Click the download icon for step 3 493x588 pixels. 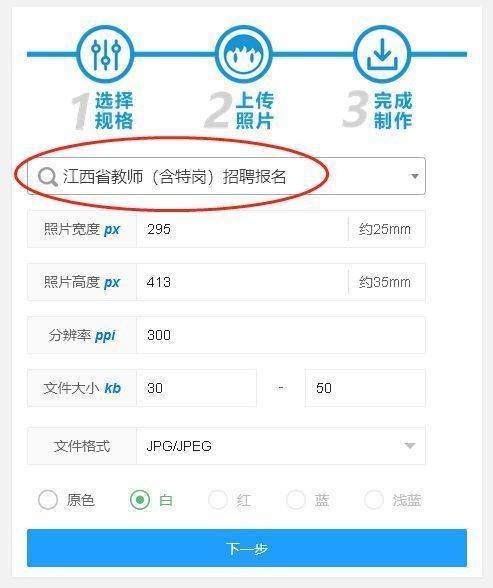pos(382,54)
